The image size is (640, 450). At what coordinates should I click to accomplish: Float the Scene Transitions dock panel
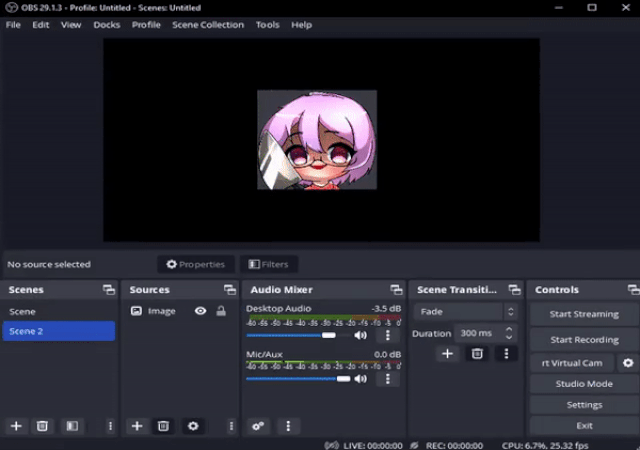(514, 290)
